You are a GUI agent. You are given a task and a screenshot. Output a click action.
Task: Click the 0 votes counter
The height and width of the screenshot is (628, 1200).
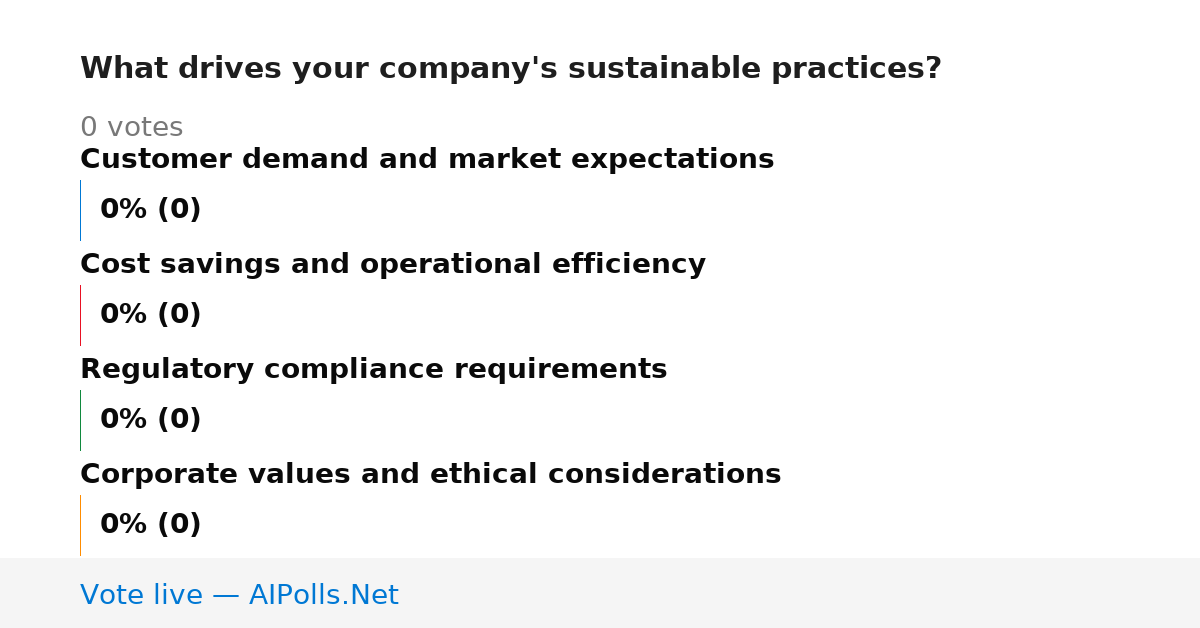point(131,128)
